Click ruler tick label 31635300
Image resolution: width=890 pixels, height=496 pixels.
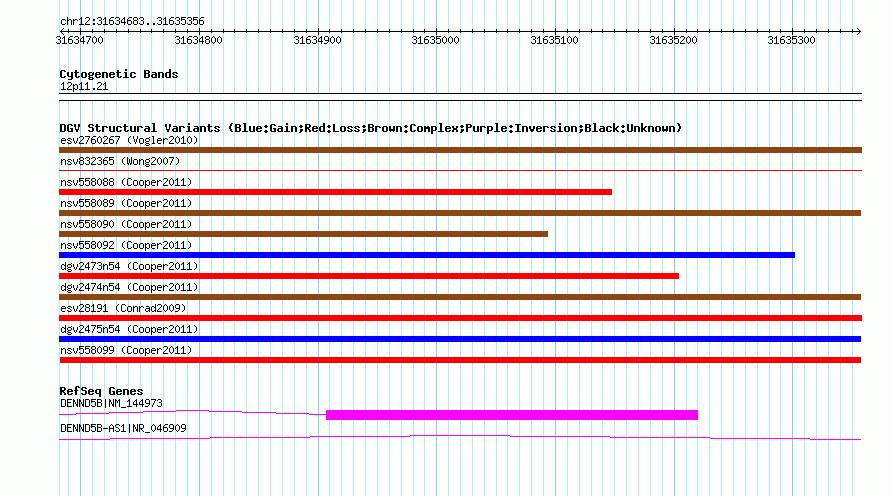click(791, 40)
